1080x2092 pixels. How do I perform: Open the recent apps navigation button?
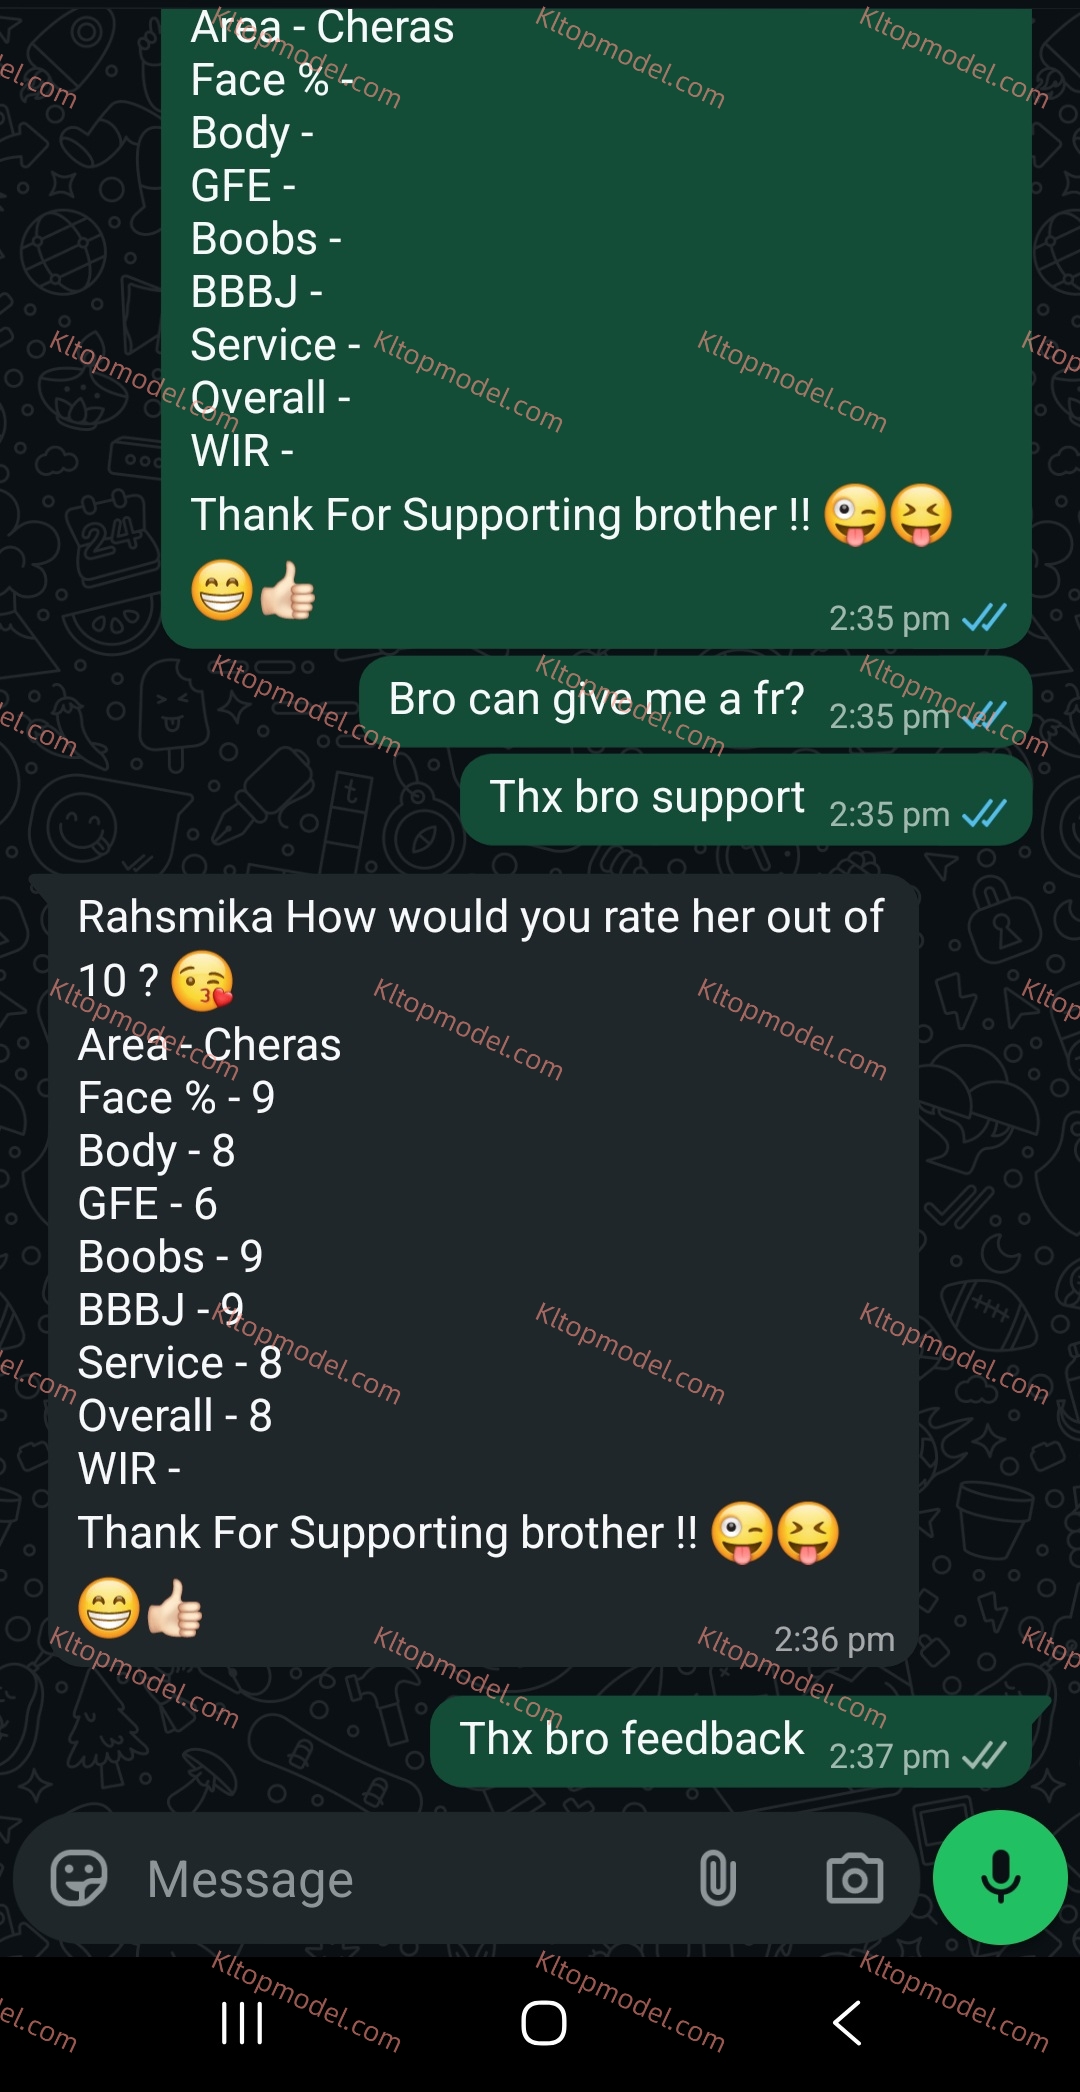[242, 2023]
